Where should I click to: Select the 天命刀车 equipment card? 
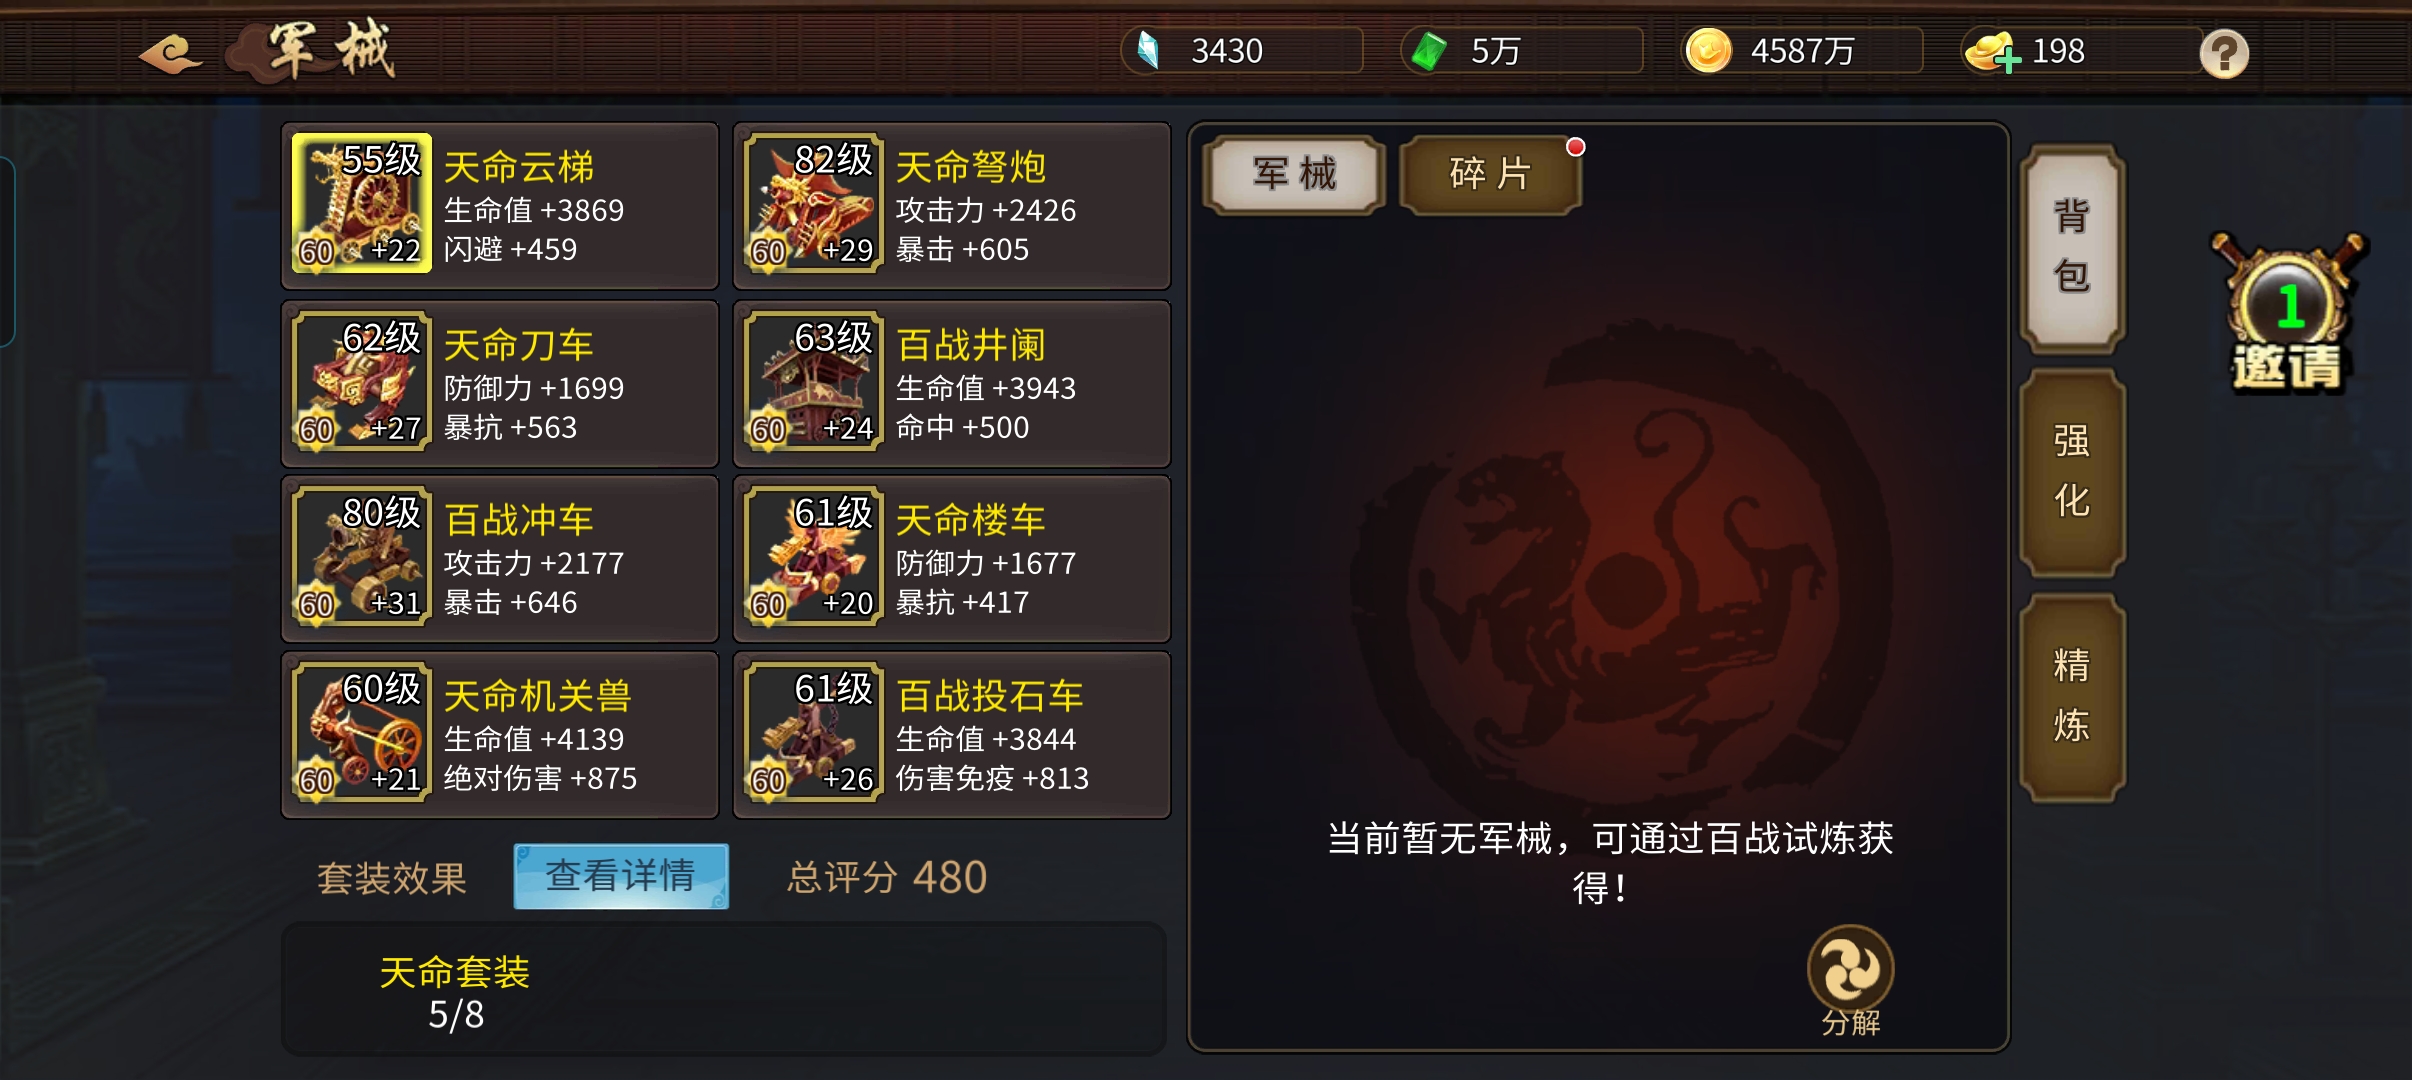500,384
